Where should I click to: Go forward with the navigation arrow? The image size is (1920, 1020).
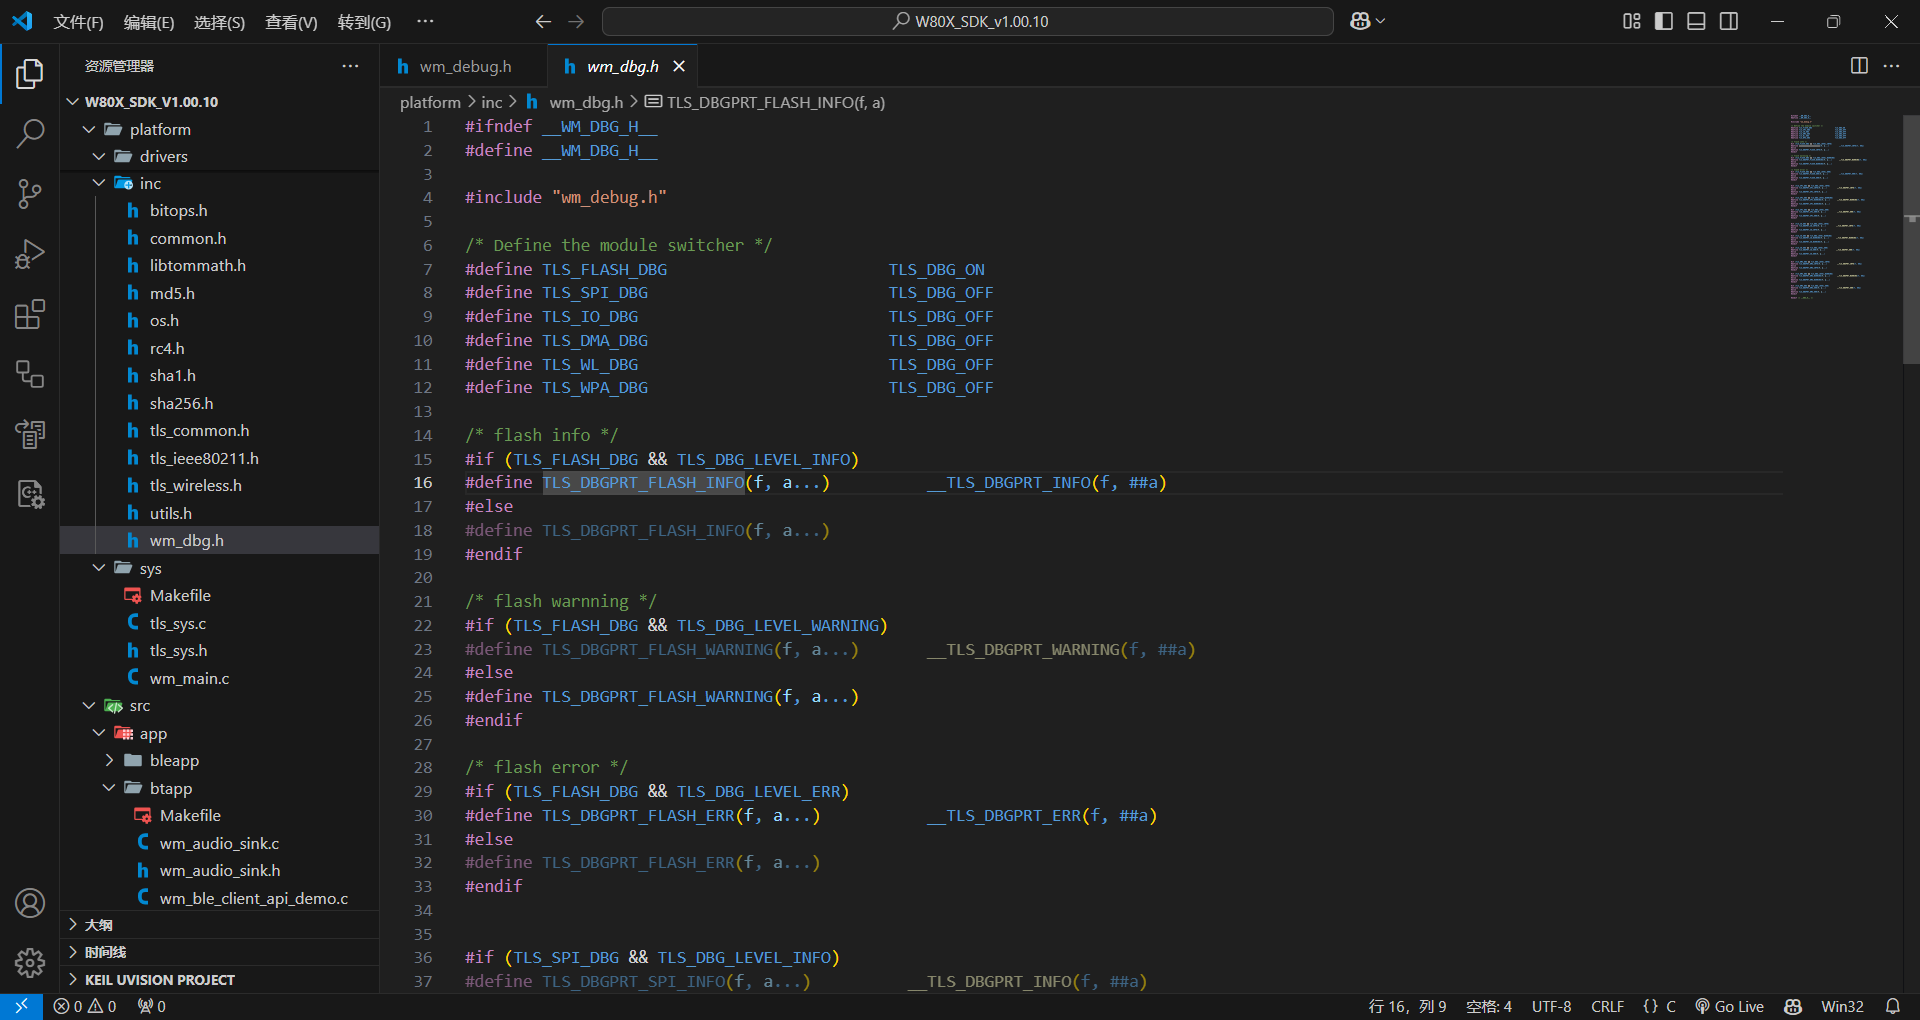(x=576, y=21)
